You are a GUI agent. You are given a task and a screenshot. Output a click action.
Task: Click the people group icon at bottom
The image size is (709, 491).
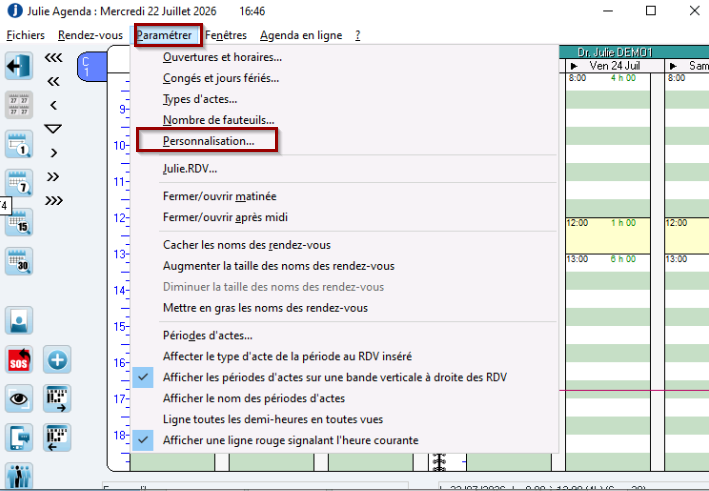click(x=19, y=476)
